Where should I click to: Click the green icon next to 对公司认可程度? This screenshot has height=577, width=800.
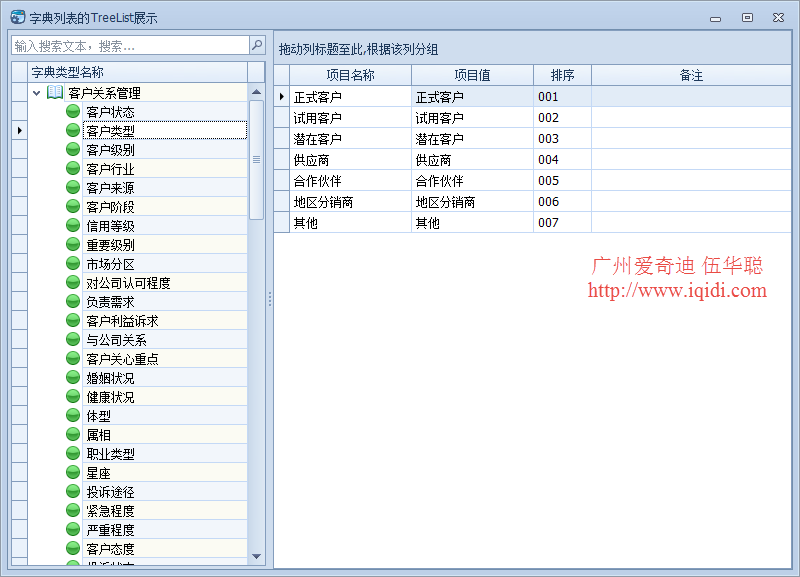pos(73,282)
